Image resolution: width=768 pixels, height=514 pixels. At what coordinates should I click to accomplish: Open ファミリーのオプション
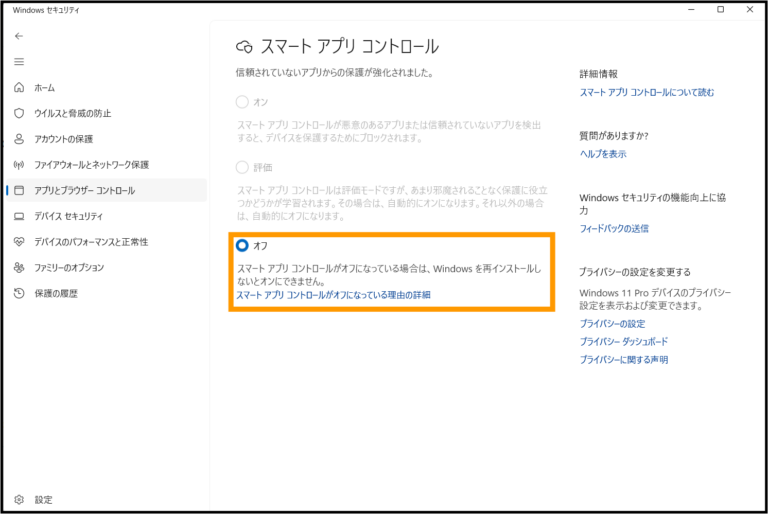(x=106, y=268)
